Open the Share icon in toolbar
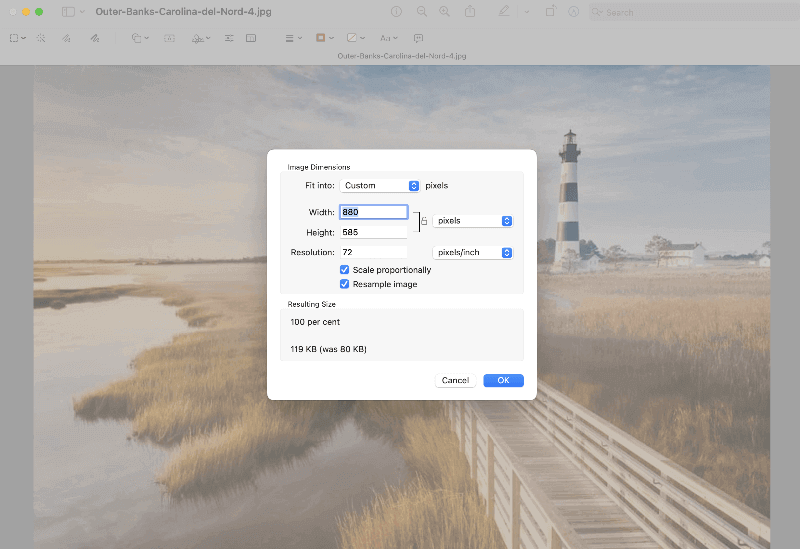800x549 pixels. pyautogui.click(x=470, y=12)
